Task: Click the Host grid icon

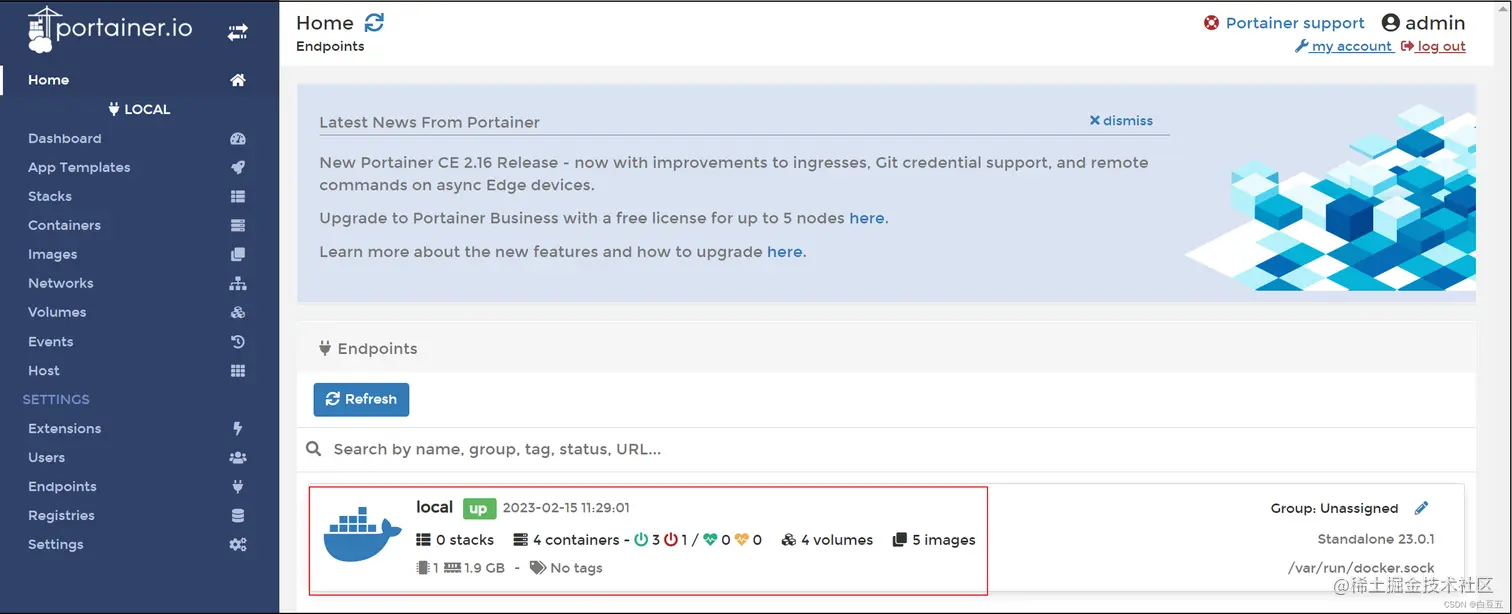Action: 238,370
